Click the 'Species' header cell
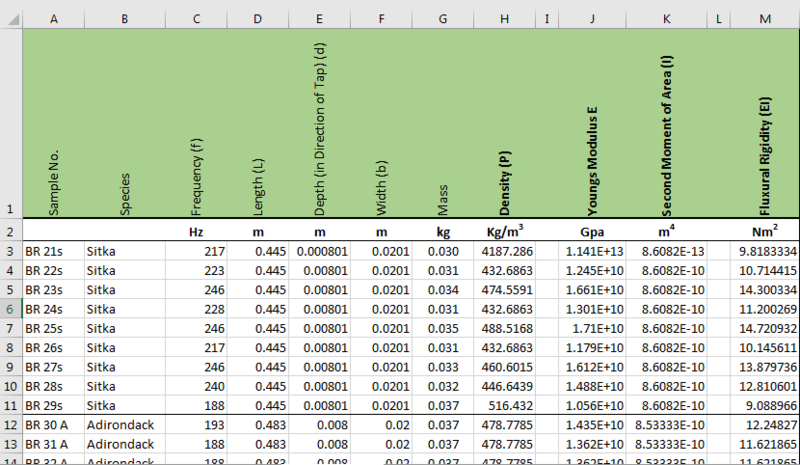This screenshot has height=465, width=800. point(124,123)
